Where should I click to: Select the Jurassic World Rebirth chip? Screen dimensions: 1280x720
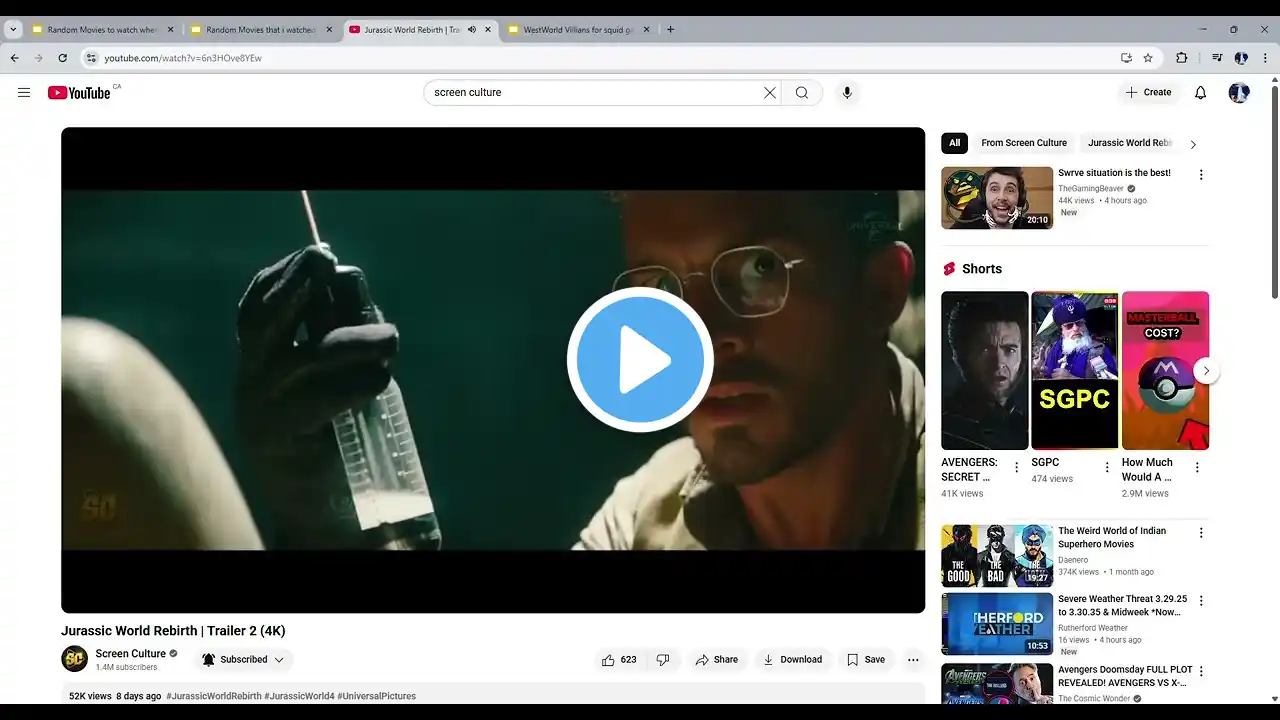tap(1130, 143)
